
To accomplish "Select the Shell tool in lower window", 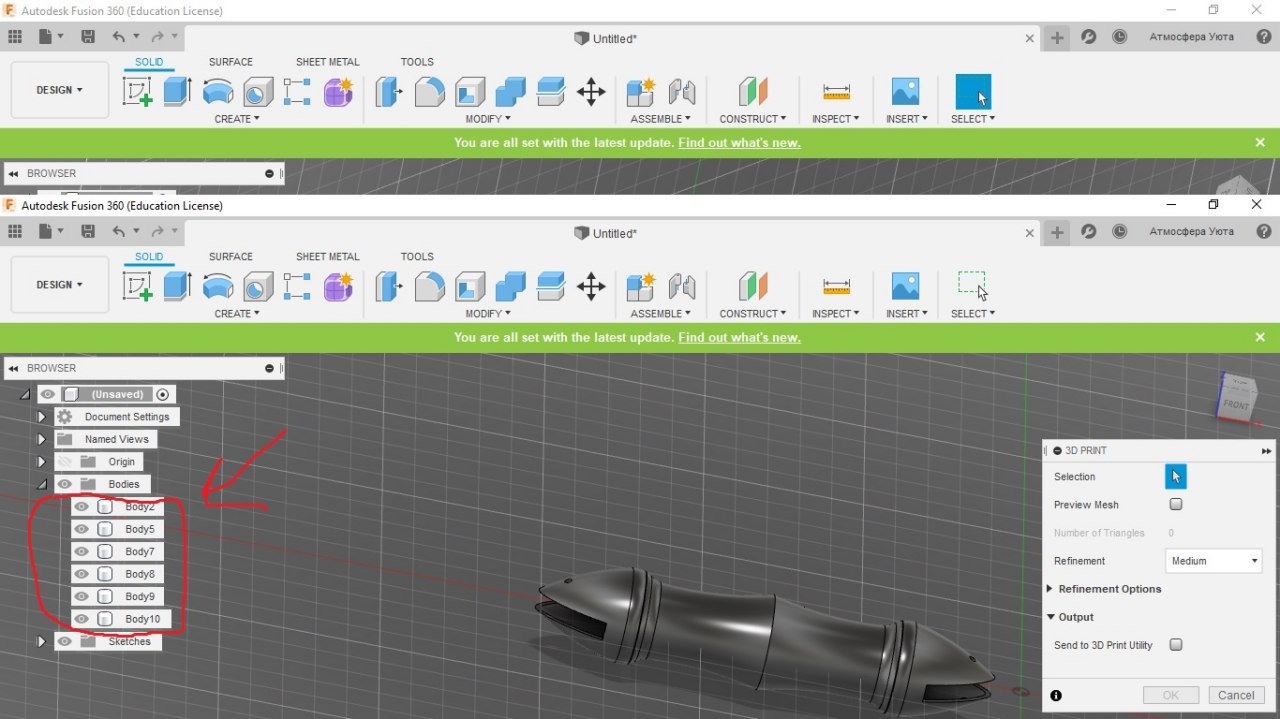I will click(470, 287).
